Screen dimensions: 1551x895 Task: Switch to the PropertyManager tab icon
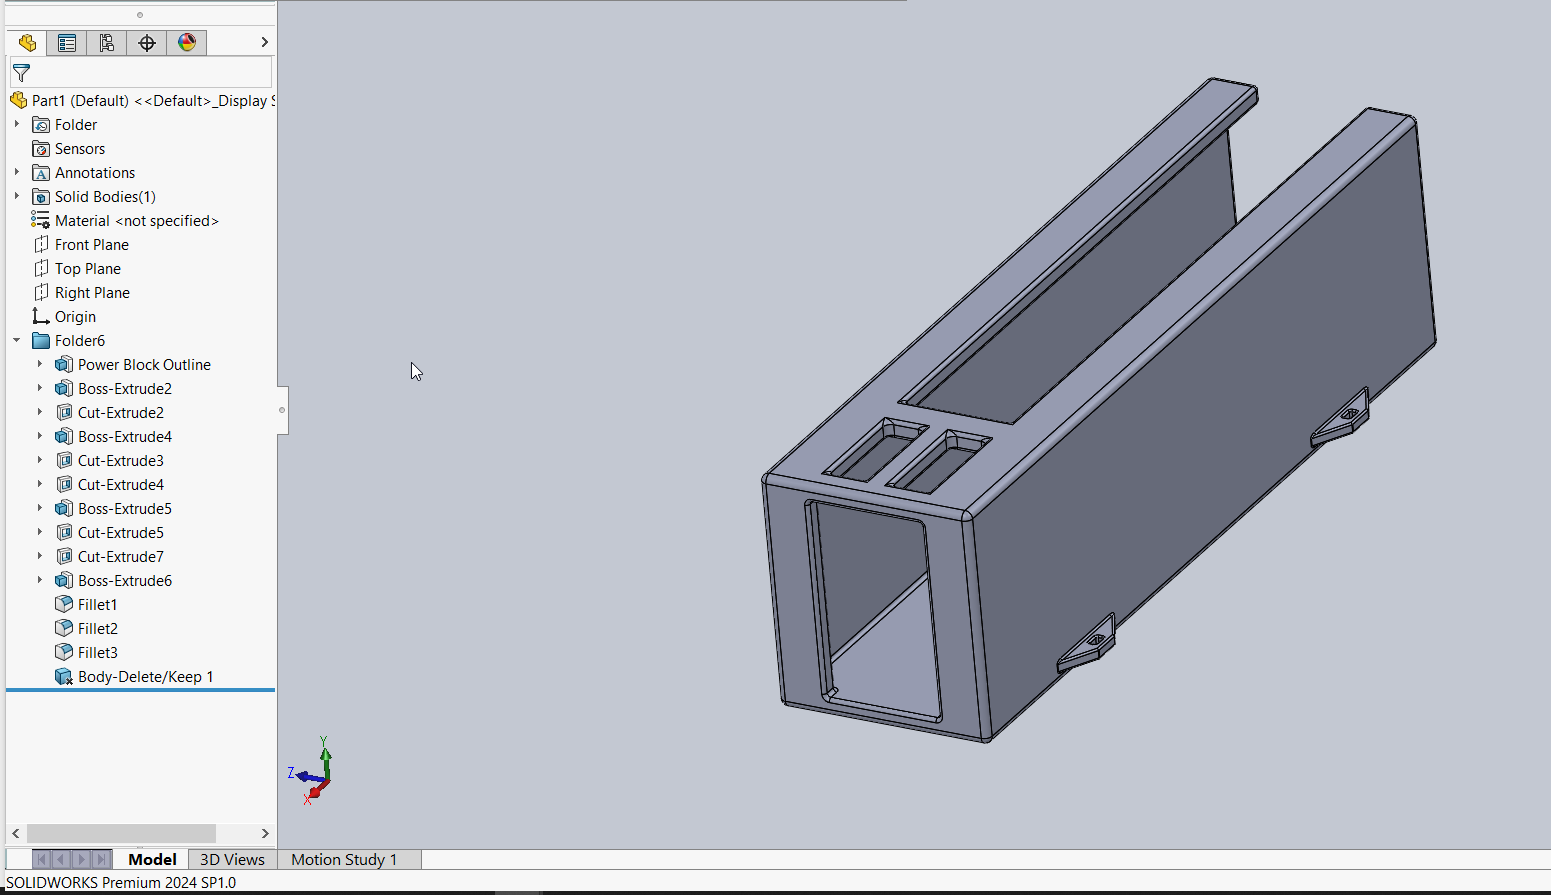tap(67, 42)
